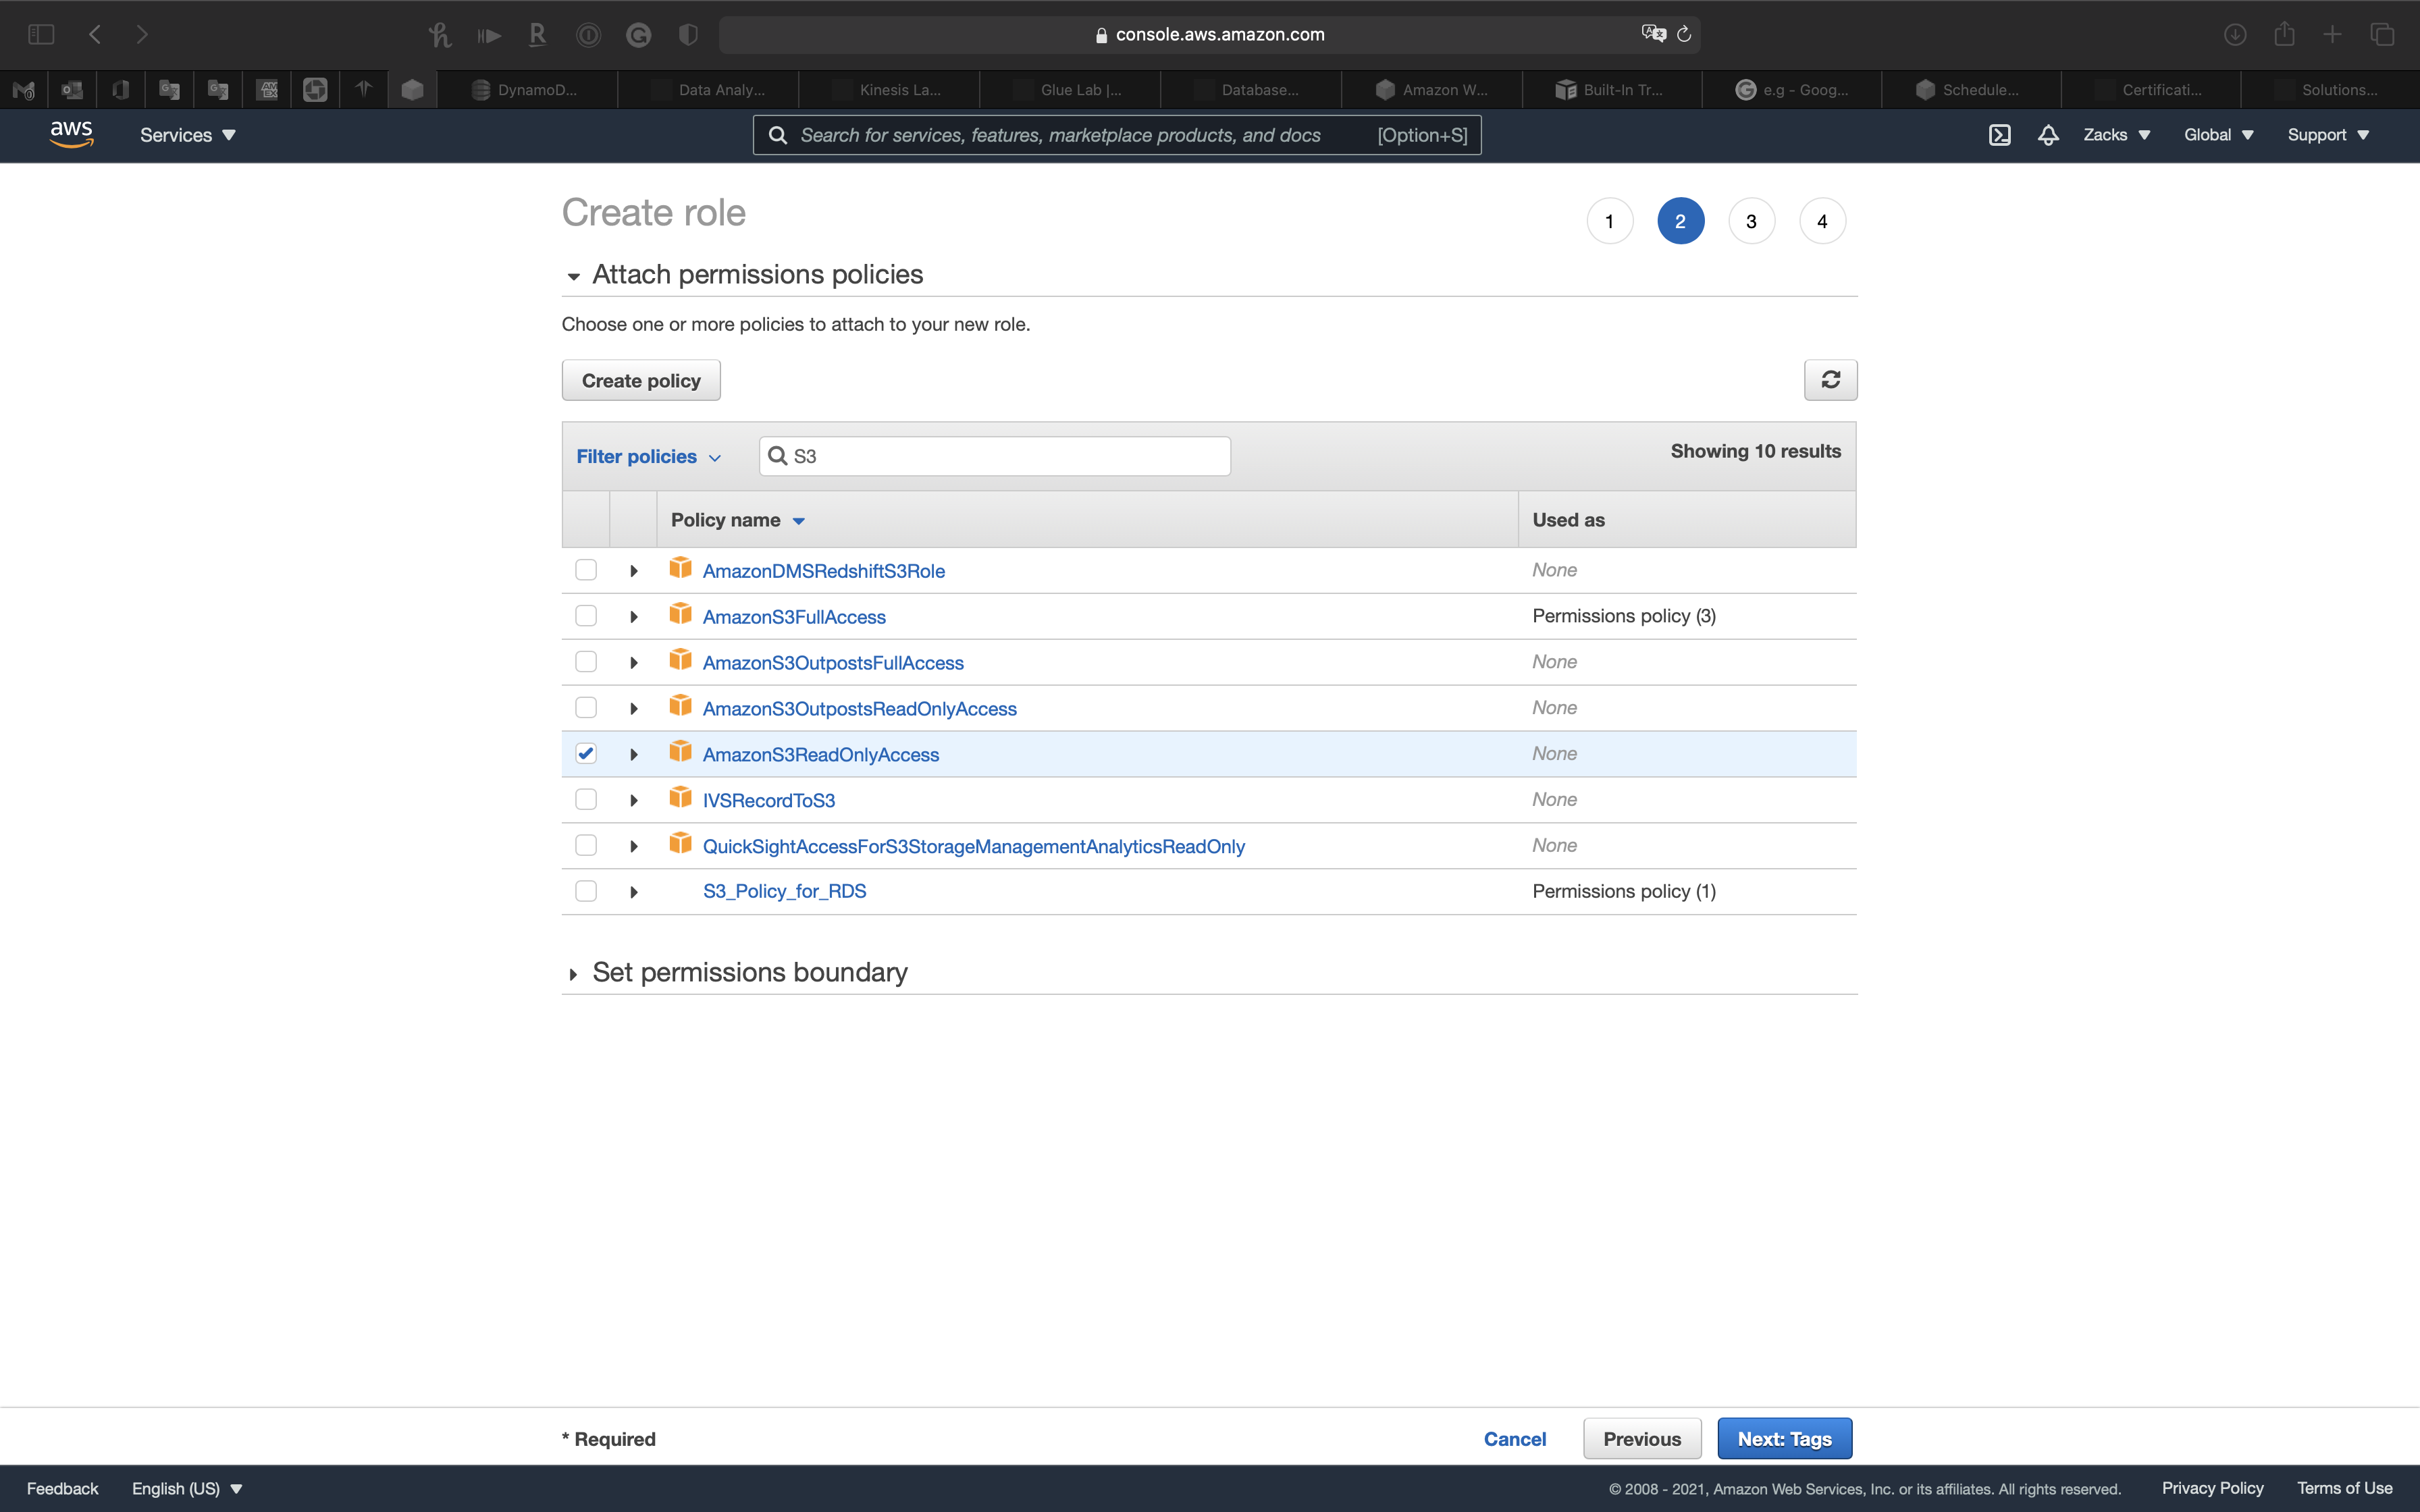Uncheck the AmazonS3ReadOnlyAccess policy checkbox
This screenshot has width=2420, height=1512.
[586, 754]
